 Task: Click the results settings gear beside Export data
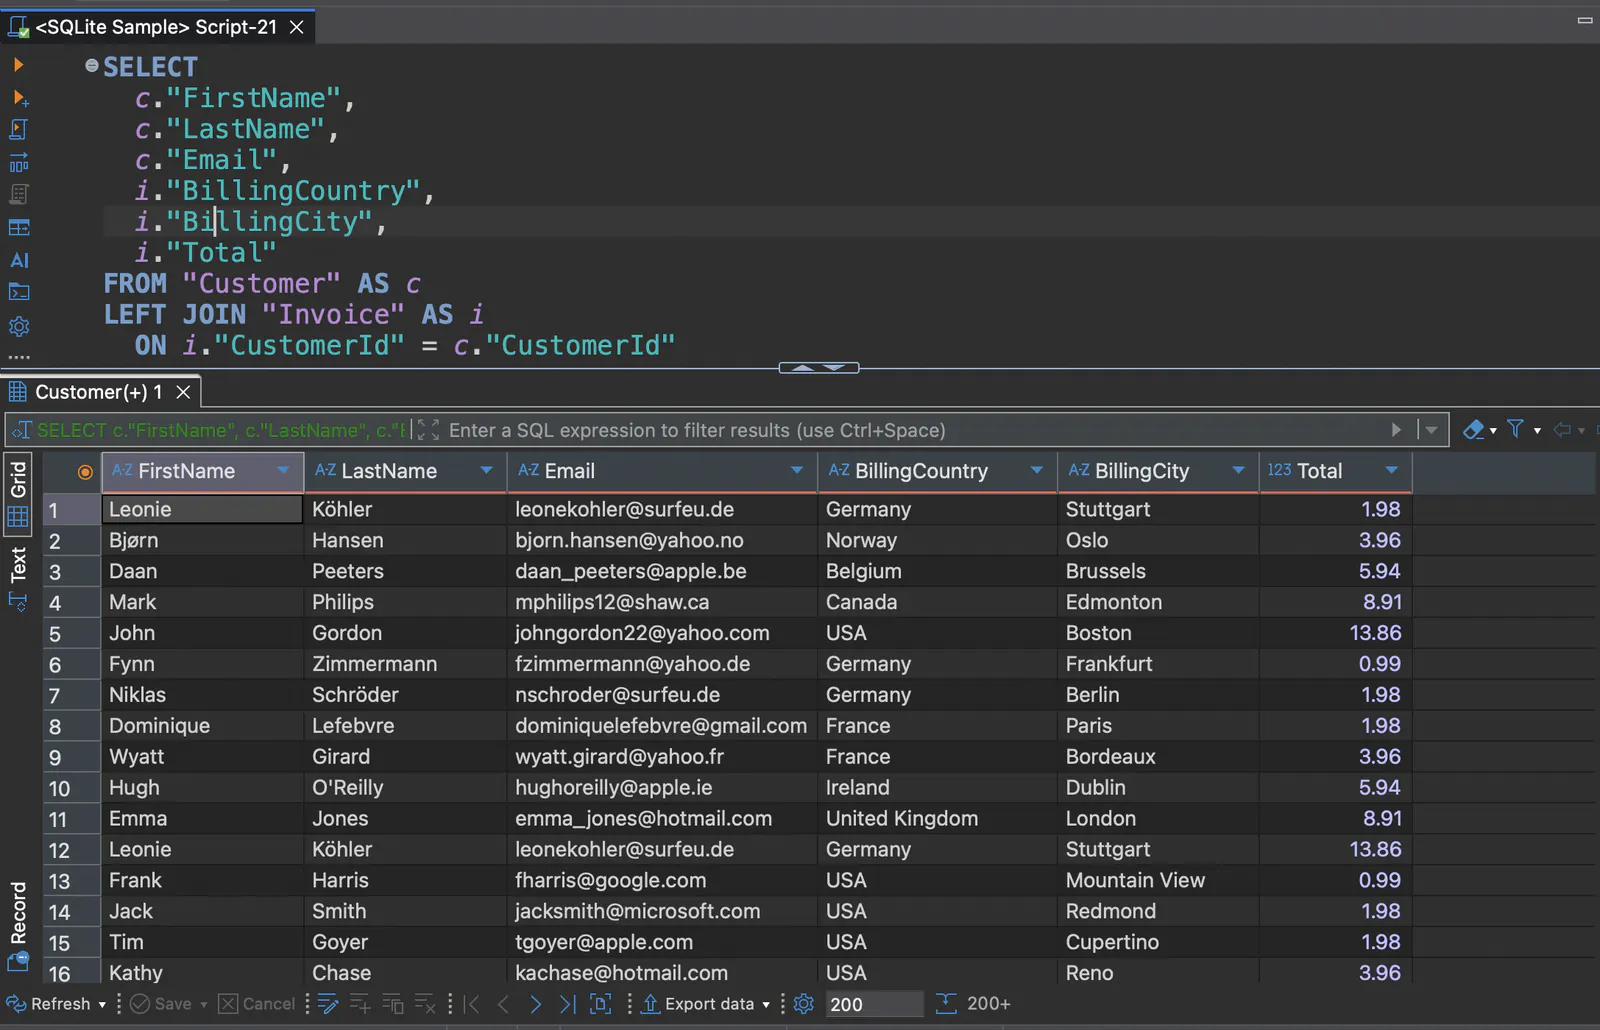tap(803, 1004)
